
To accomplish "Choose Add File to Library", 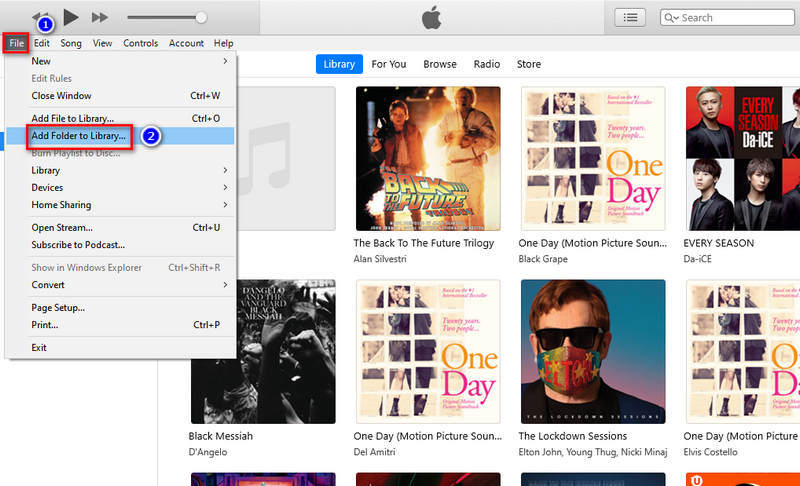I will pyautogui.click(x=120, y=118).
